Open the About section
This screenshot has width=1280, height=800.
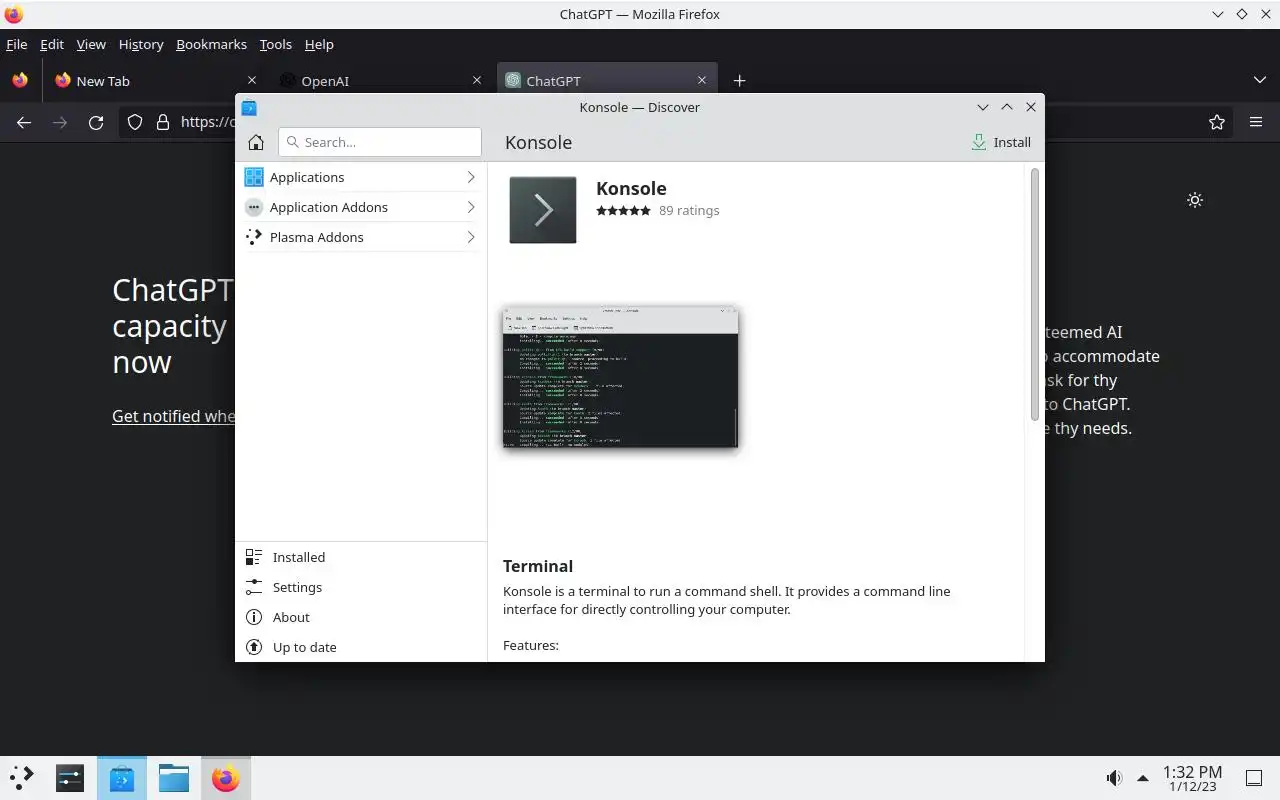coord(361,617)
